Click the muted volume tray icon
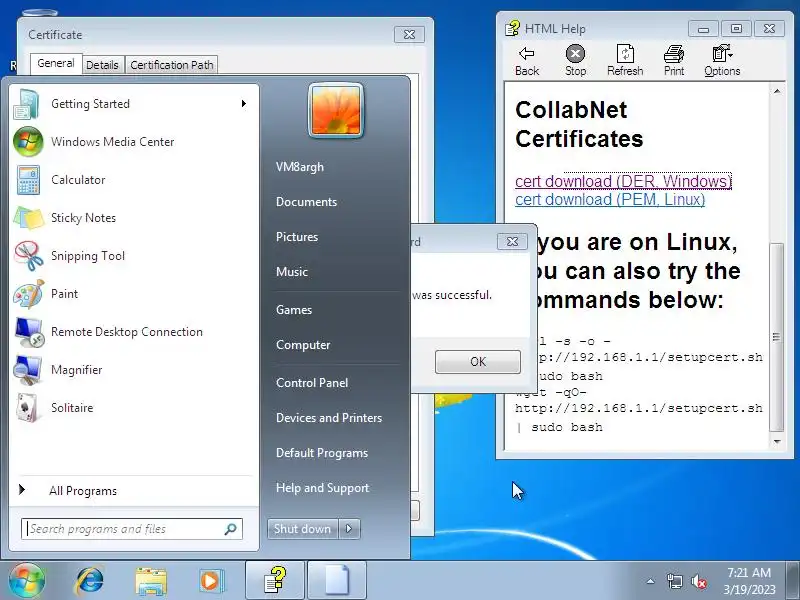The image size is (800, 600). [x=698, y=581]
